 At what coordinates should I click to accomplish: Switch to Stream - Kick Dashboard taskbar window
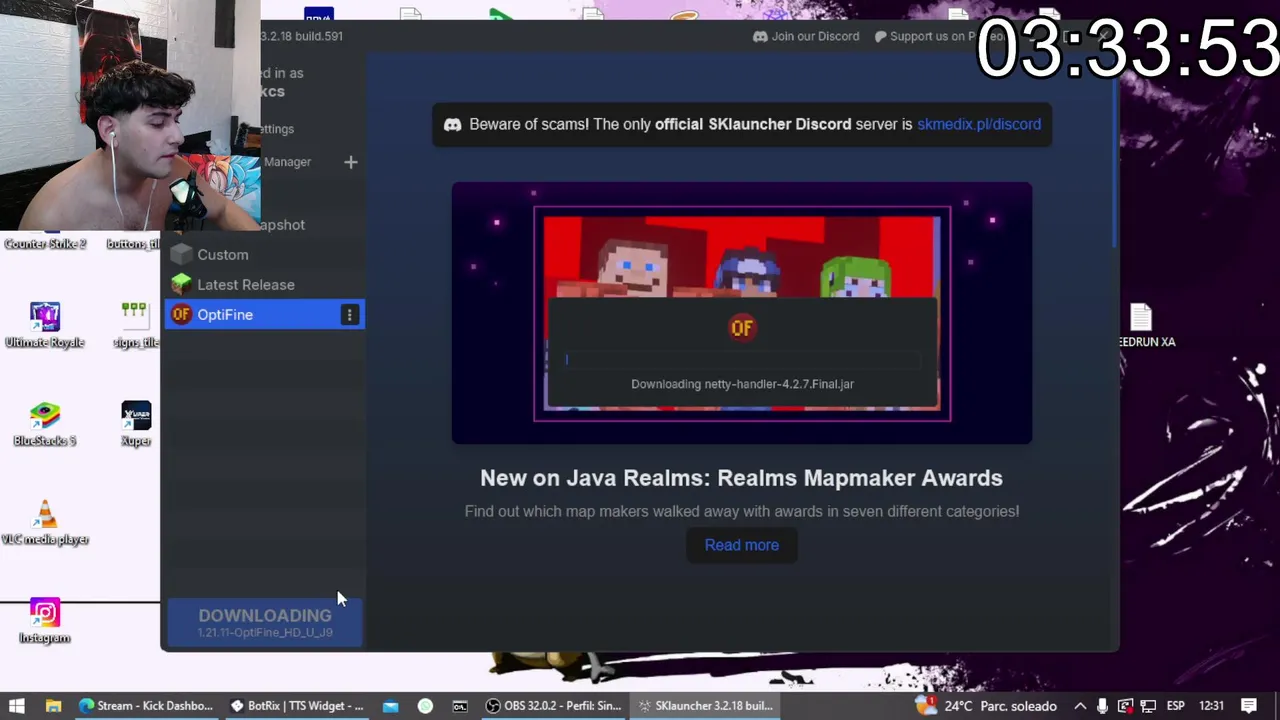(x=146, y=706)
